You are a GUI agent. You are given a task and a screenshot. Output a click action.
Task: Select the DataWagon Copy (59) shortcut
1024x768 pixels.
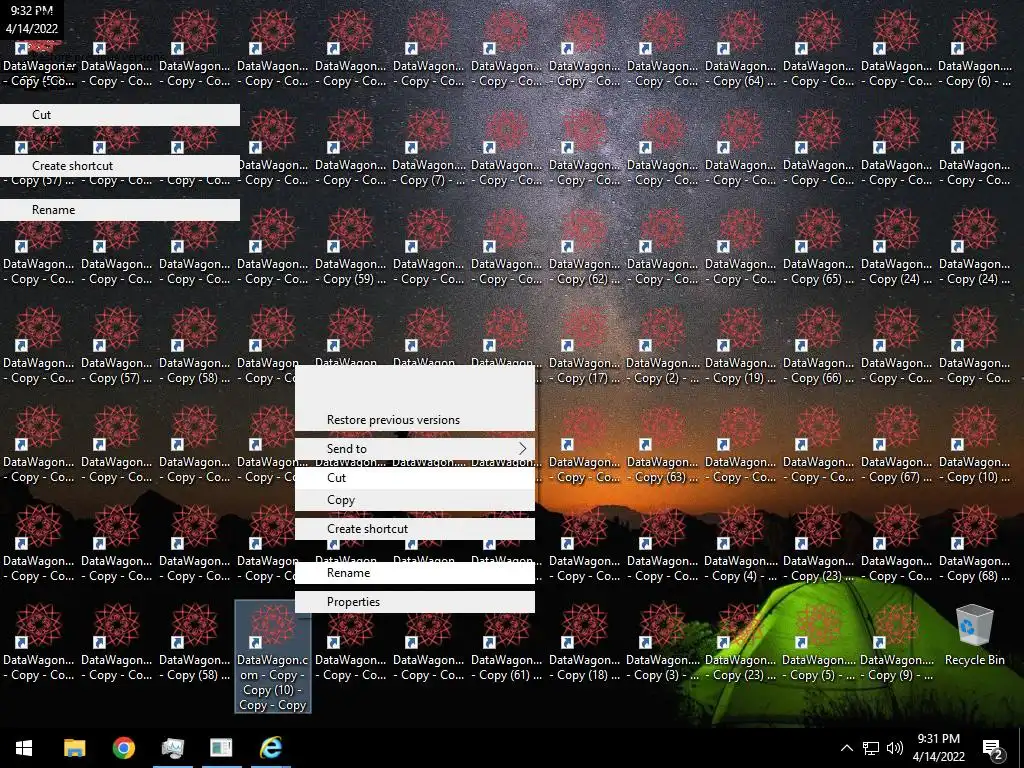[351, 248]
